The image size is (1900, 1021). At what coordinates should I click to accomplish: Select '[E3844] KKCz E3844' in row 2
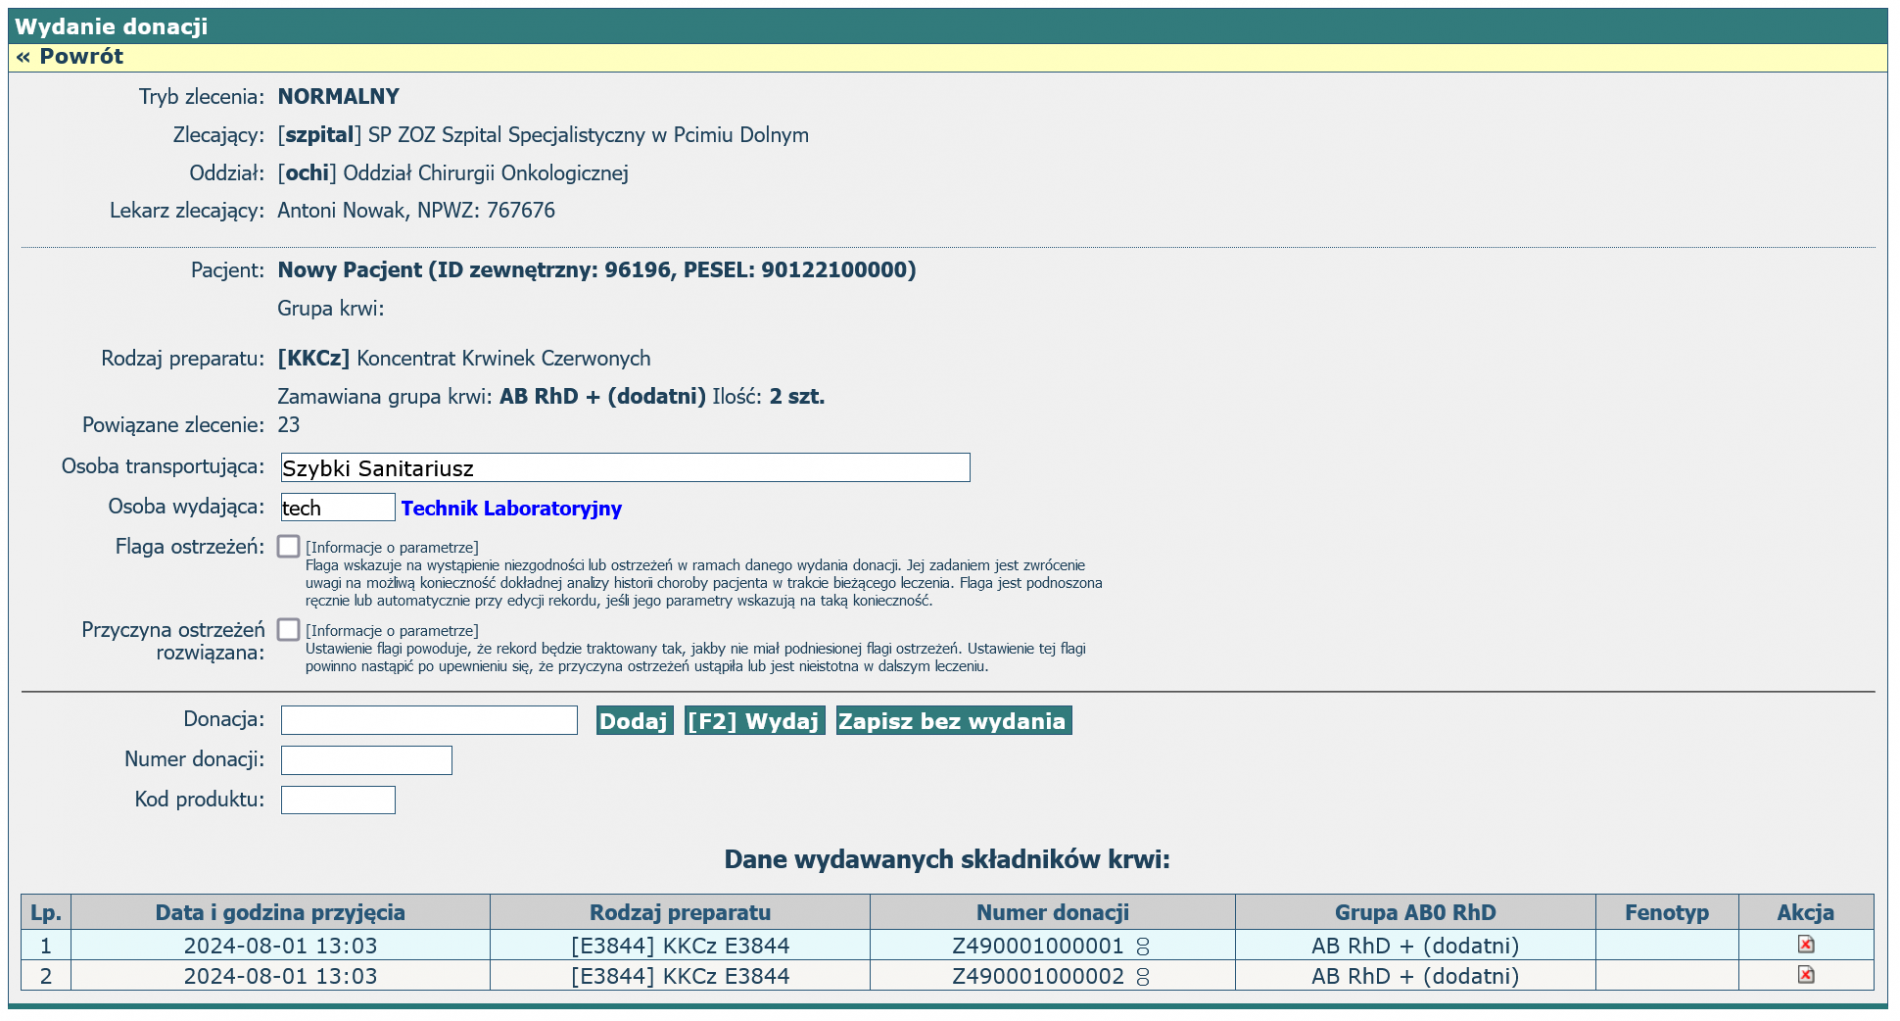(x=680, y=976)
